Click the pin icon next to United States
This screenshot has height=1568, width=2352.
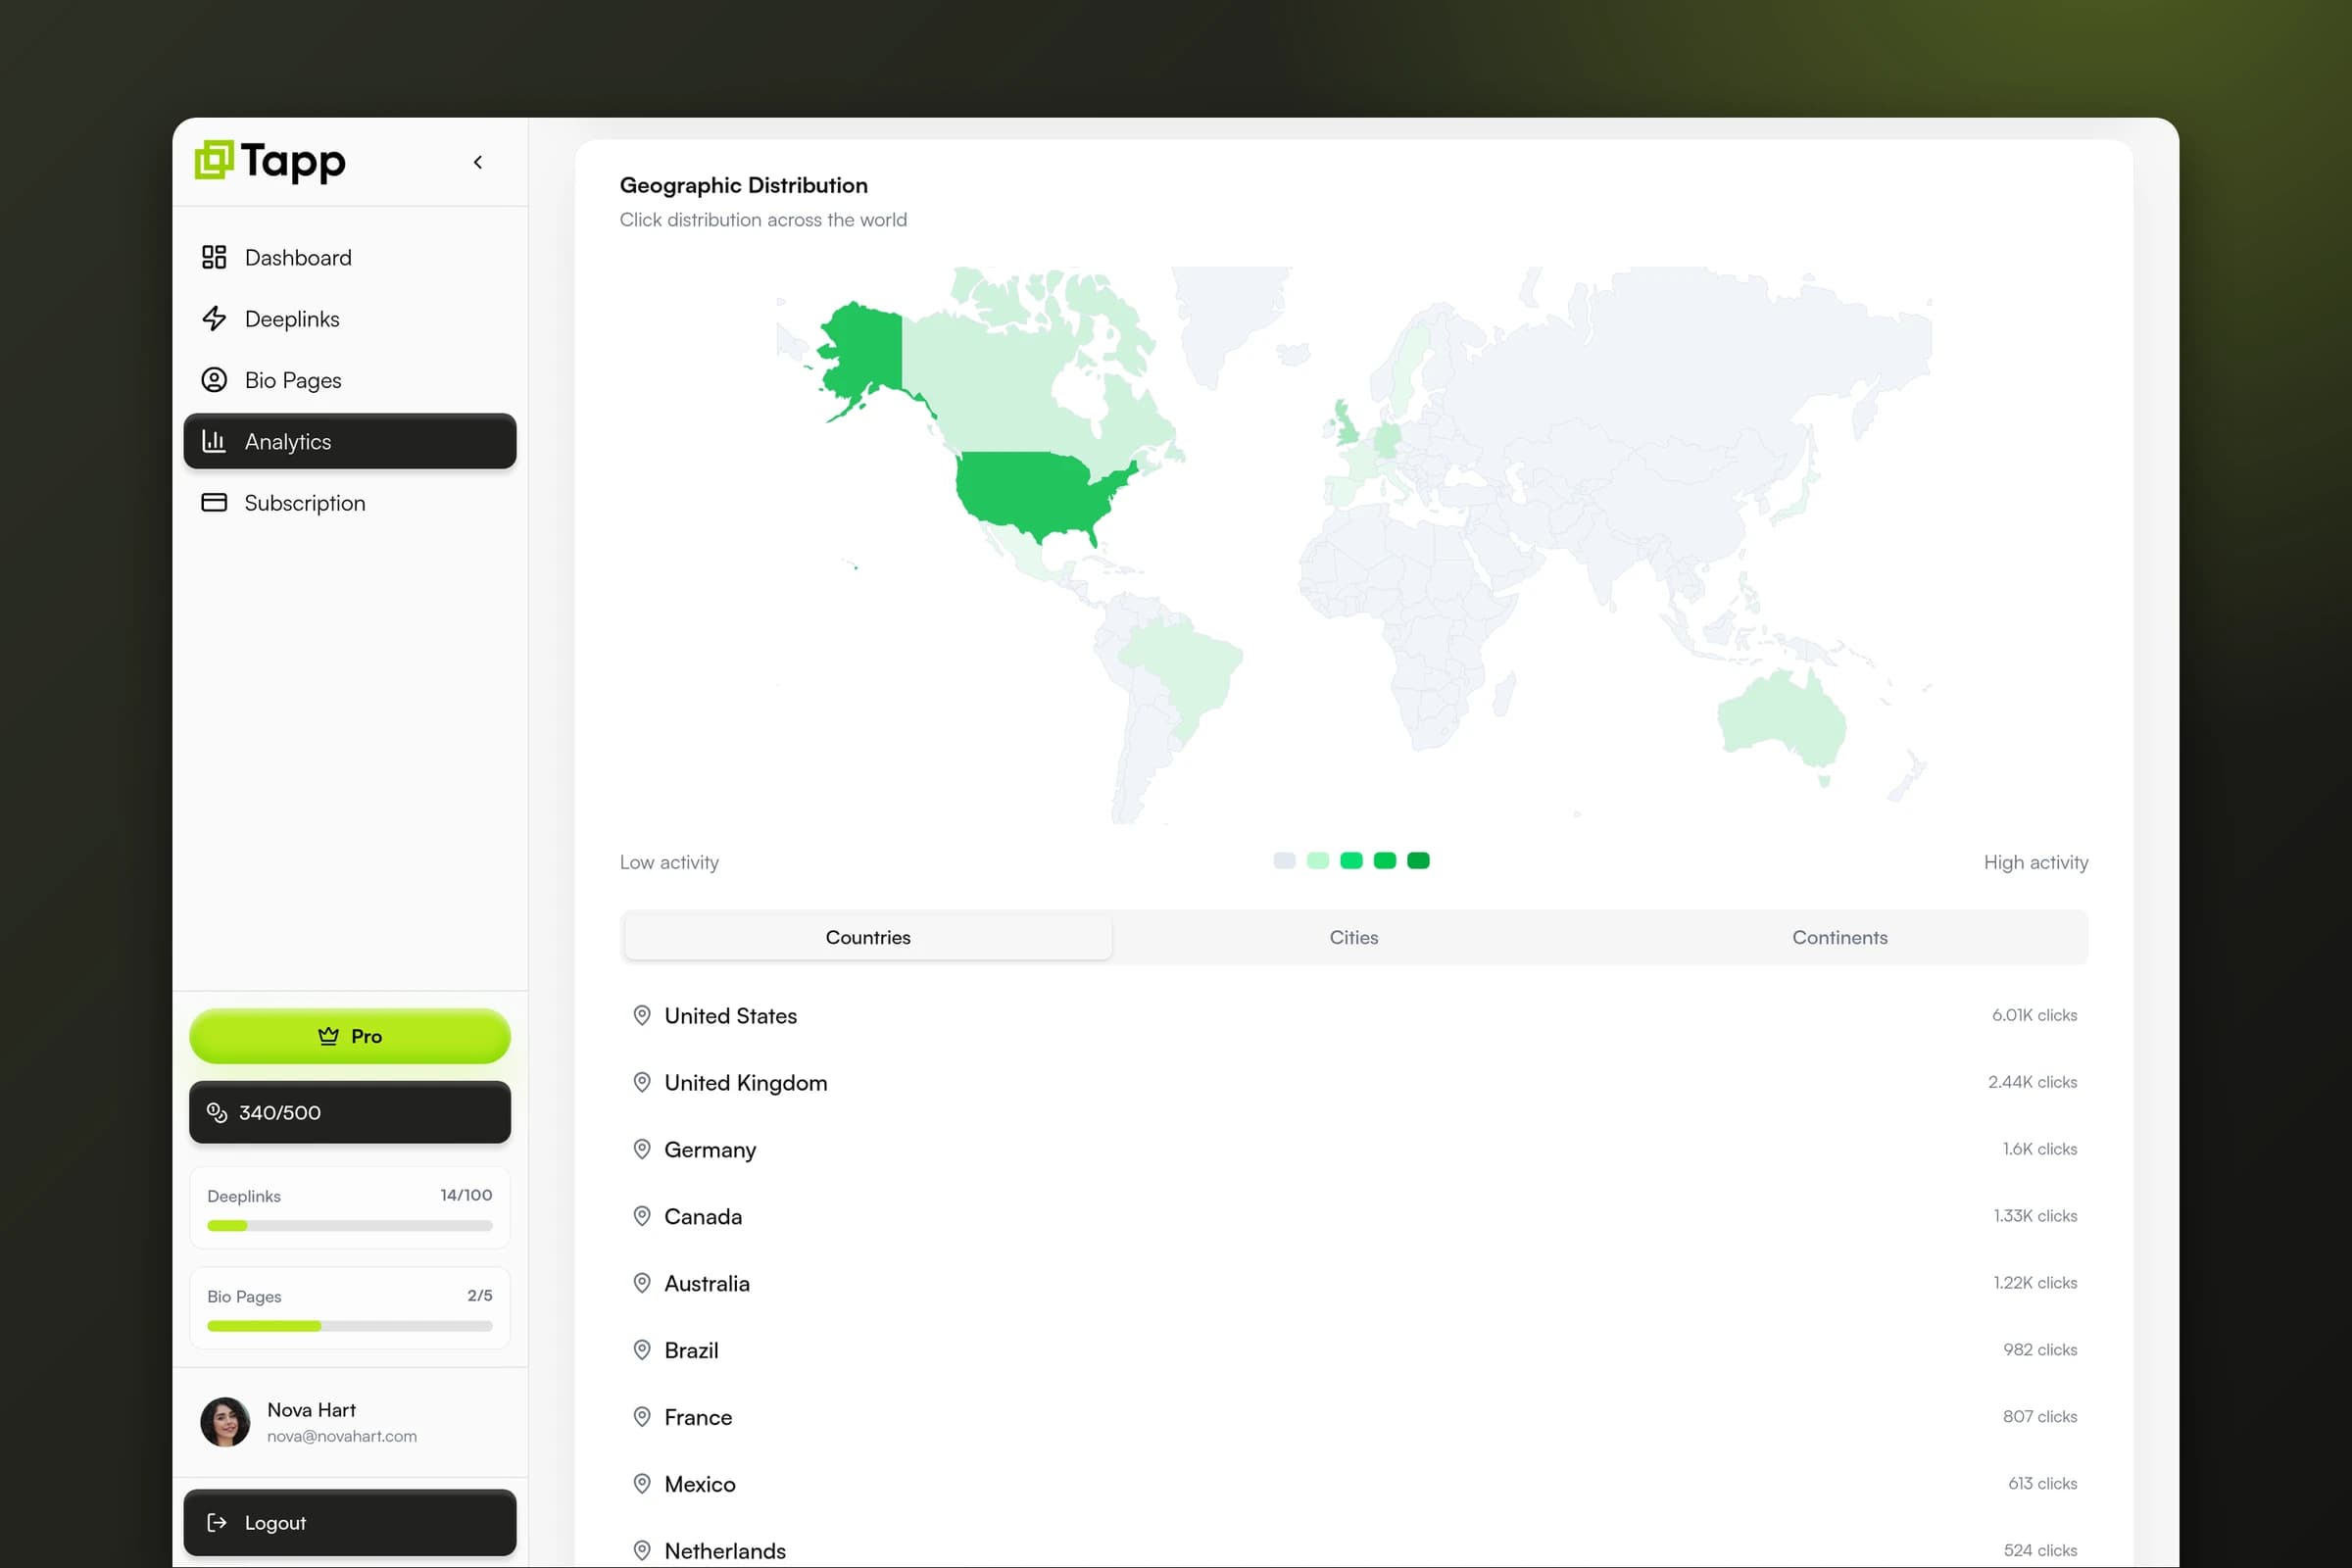[x=642, y=1015]
